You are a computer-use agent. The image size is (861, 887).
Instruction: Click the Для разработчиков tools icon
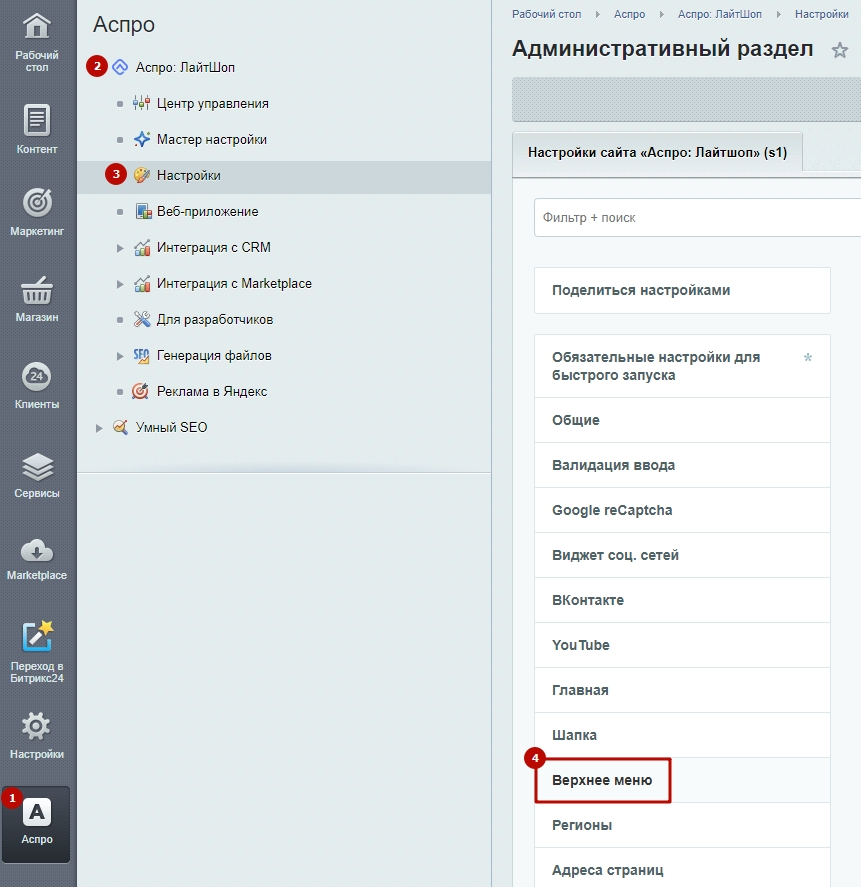coord(142,320)
